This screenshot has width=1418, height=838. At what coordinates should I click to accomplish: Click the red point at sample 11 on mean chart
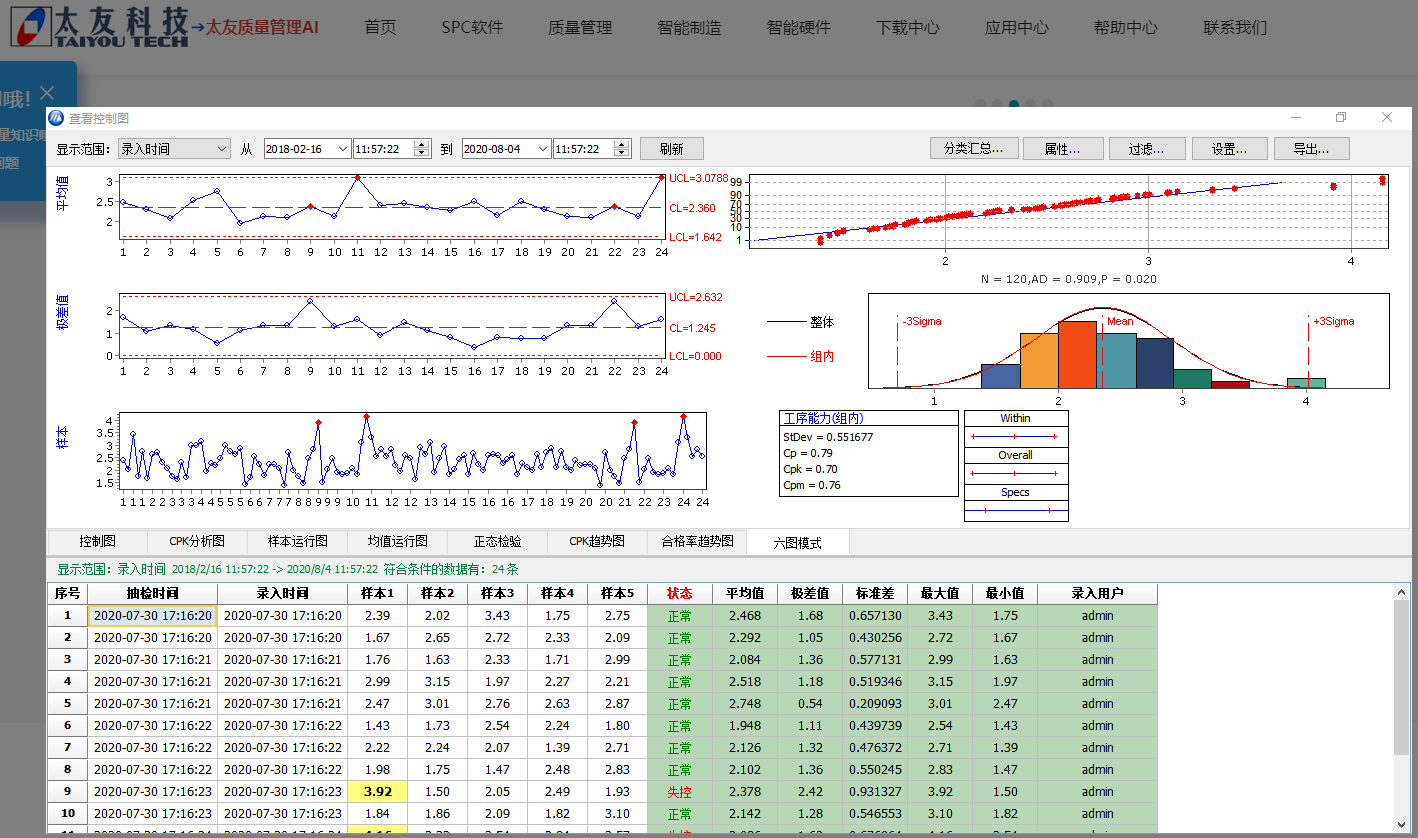click(x=357, y=178)
